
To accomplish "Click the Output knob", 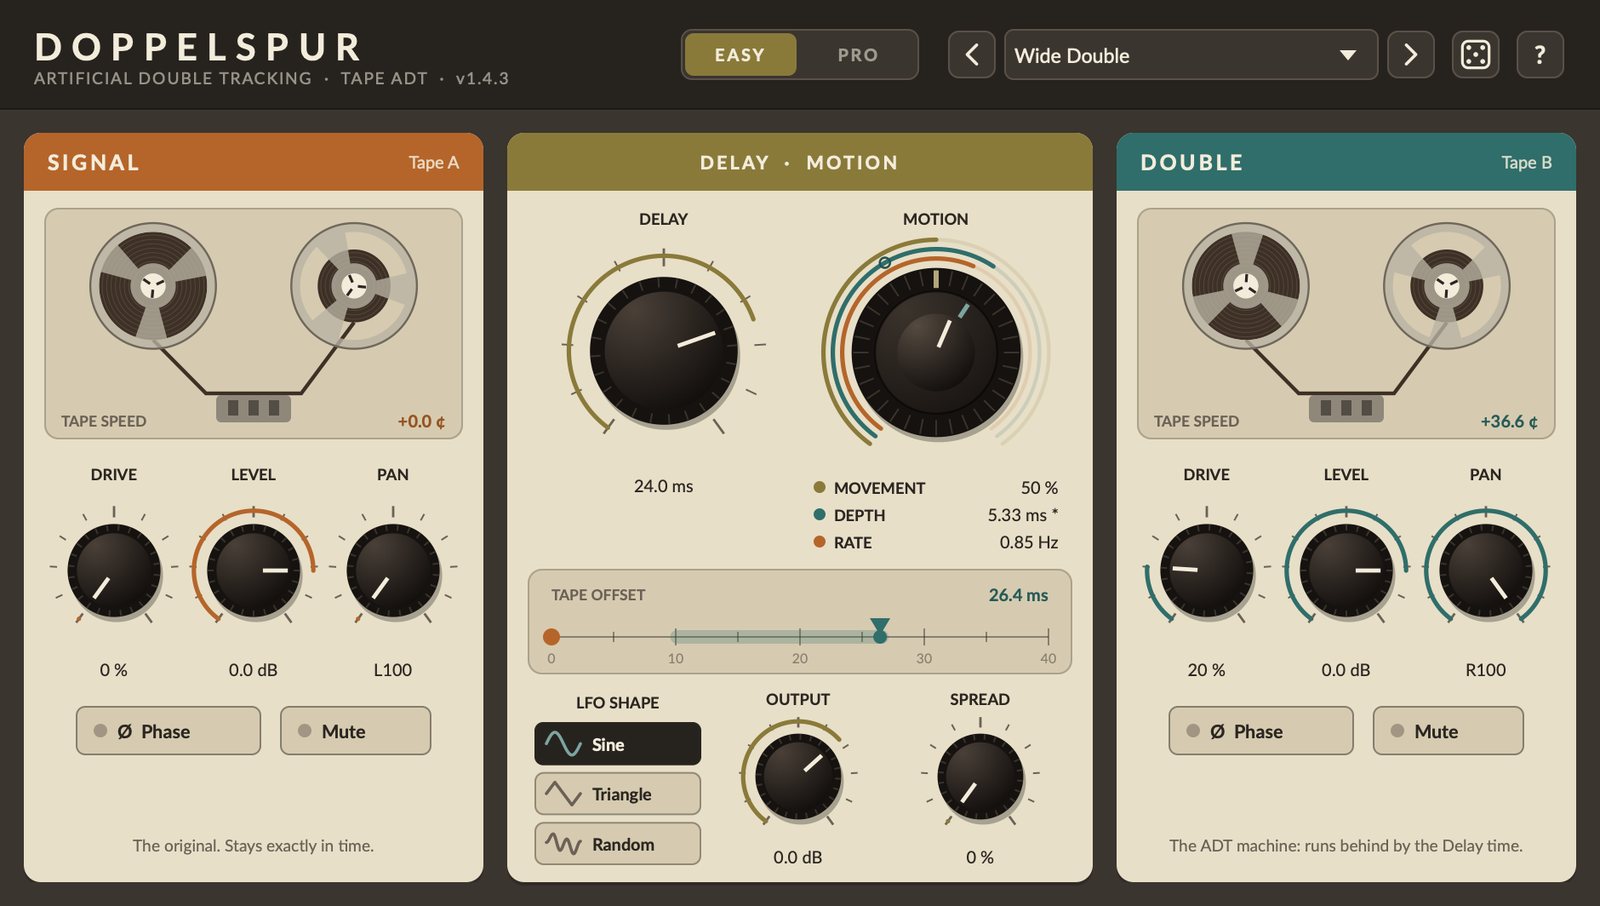I will pos(798,777).
